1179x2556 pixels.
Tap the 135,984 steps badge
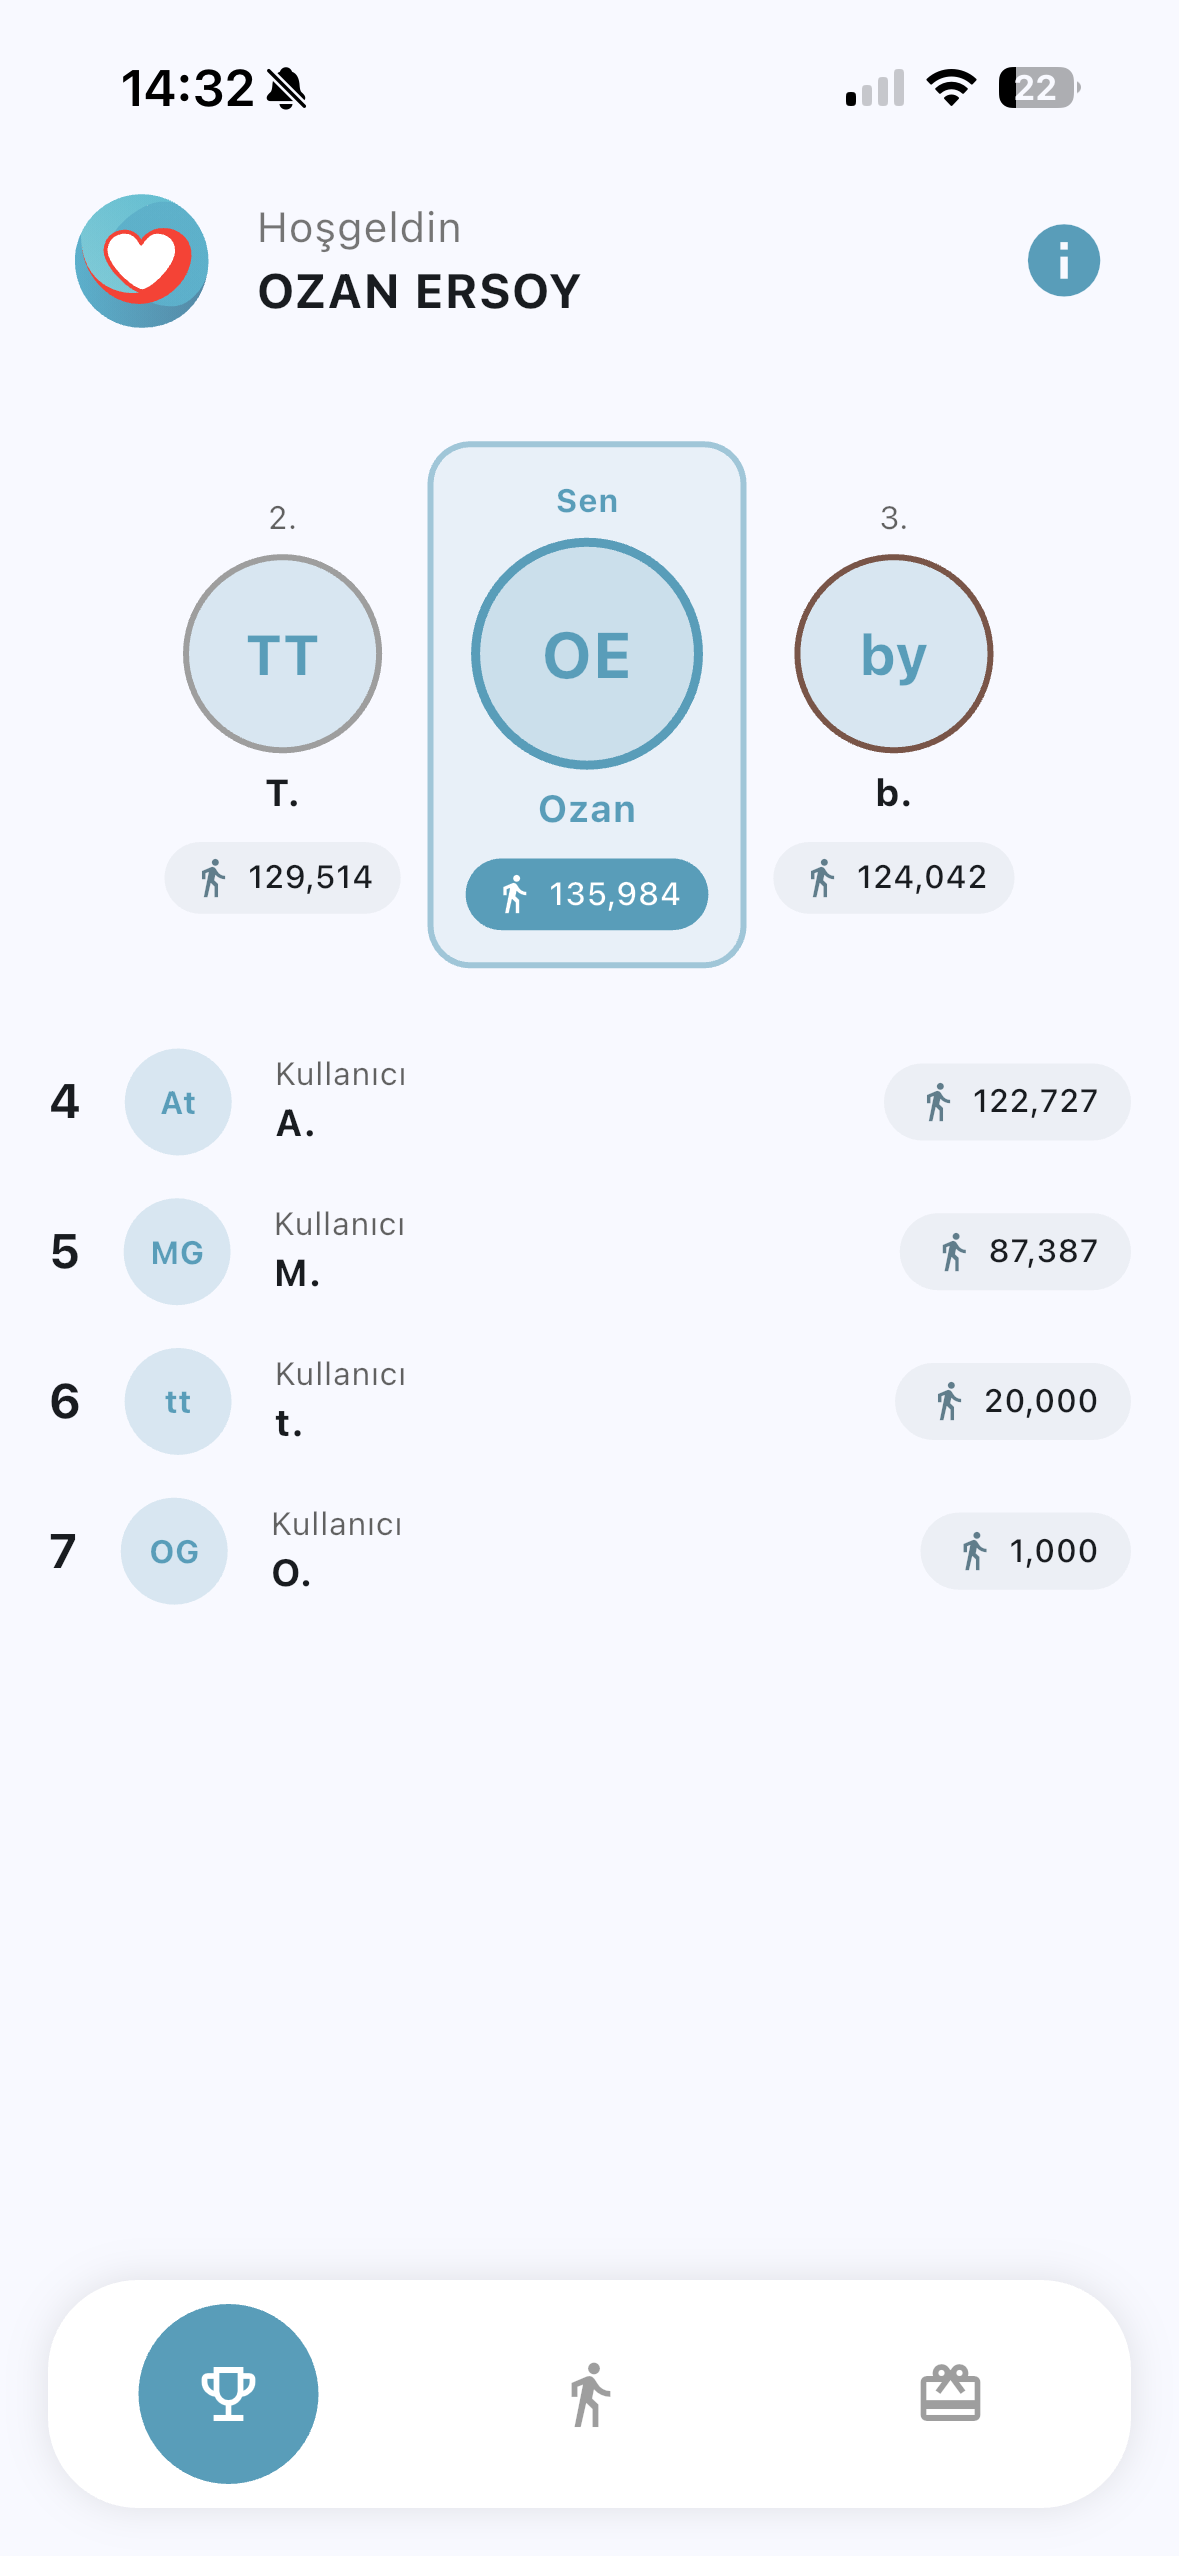tap(587, 894)
